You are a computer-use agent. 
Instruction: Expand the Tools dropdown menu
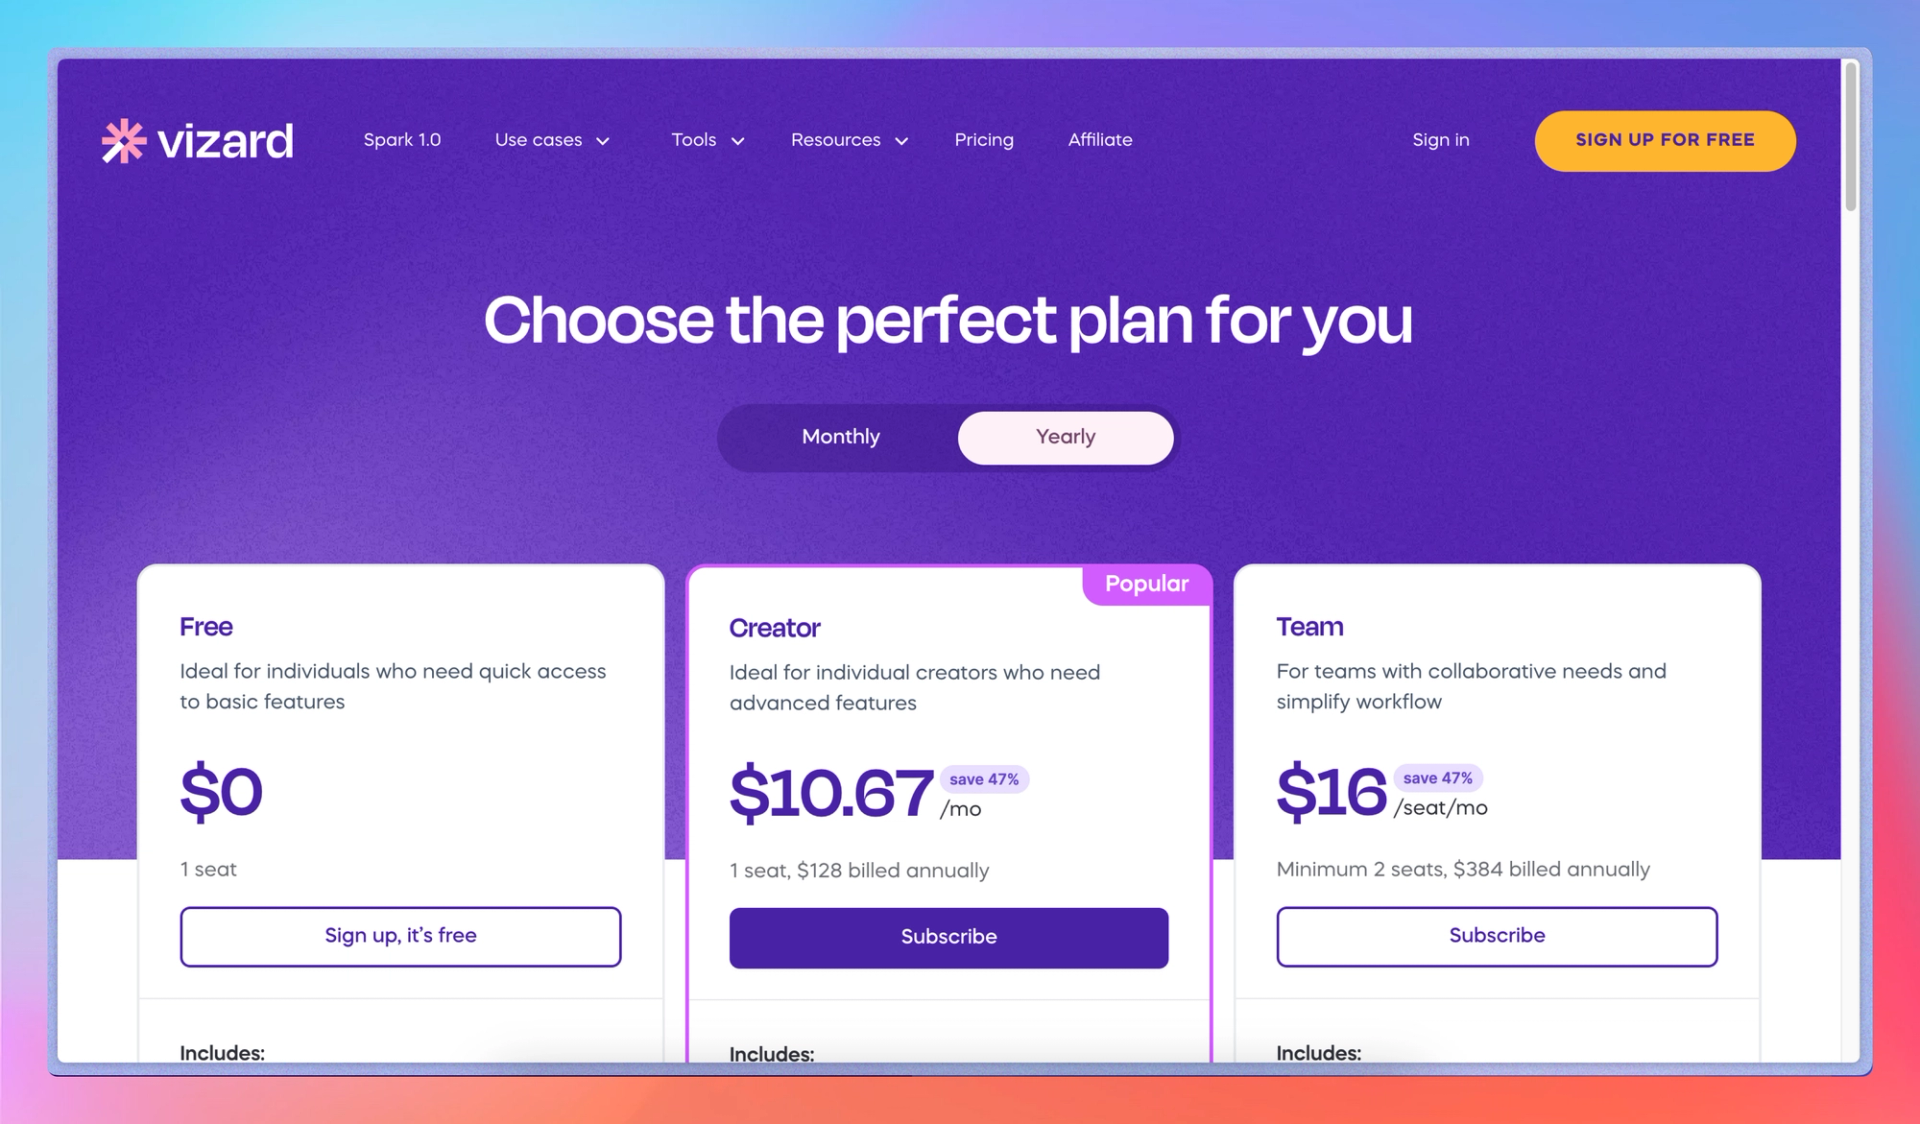(x=705, y=140)
